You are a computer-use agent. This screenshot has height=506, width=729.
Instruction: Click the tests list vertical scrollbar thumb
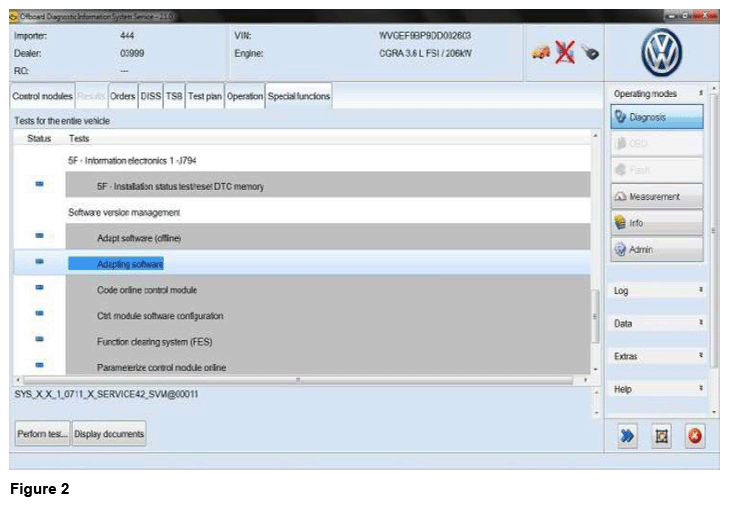(595, 316)
